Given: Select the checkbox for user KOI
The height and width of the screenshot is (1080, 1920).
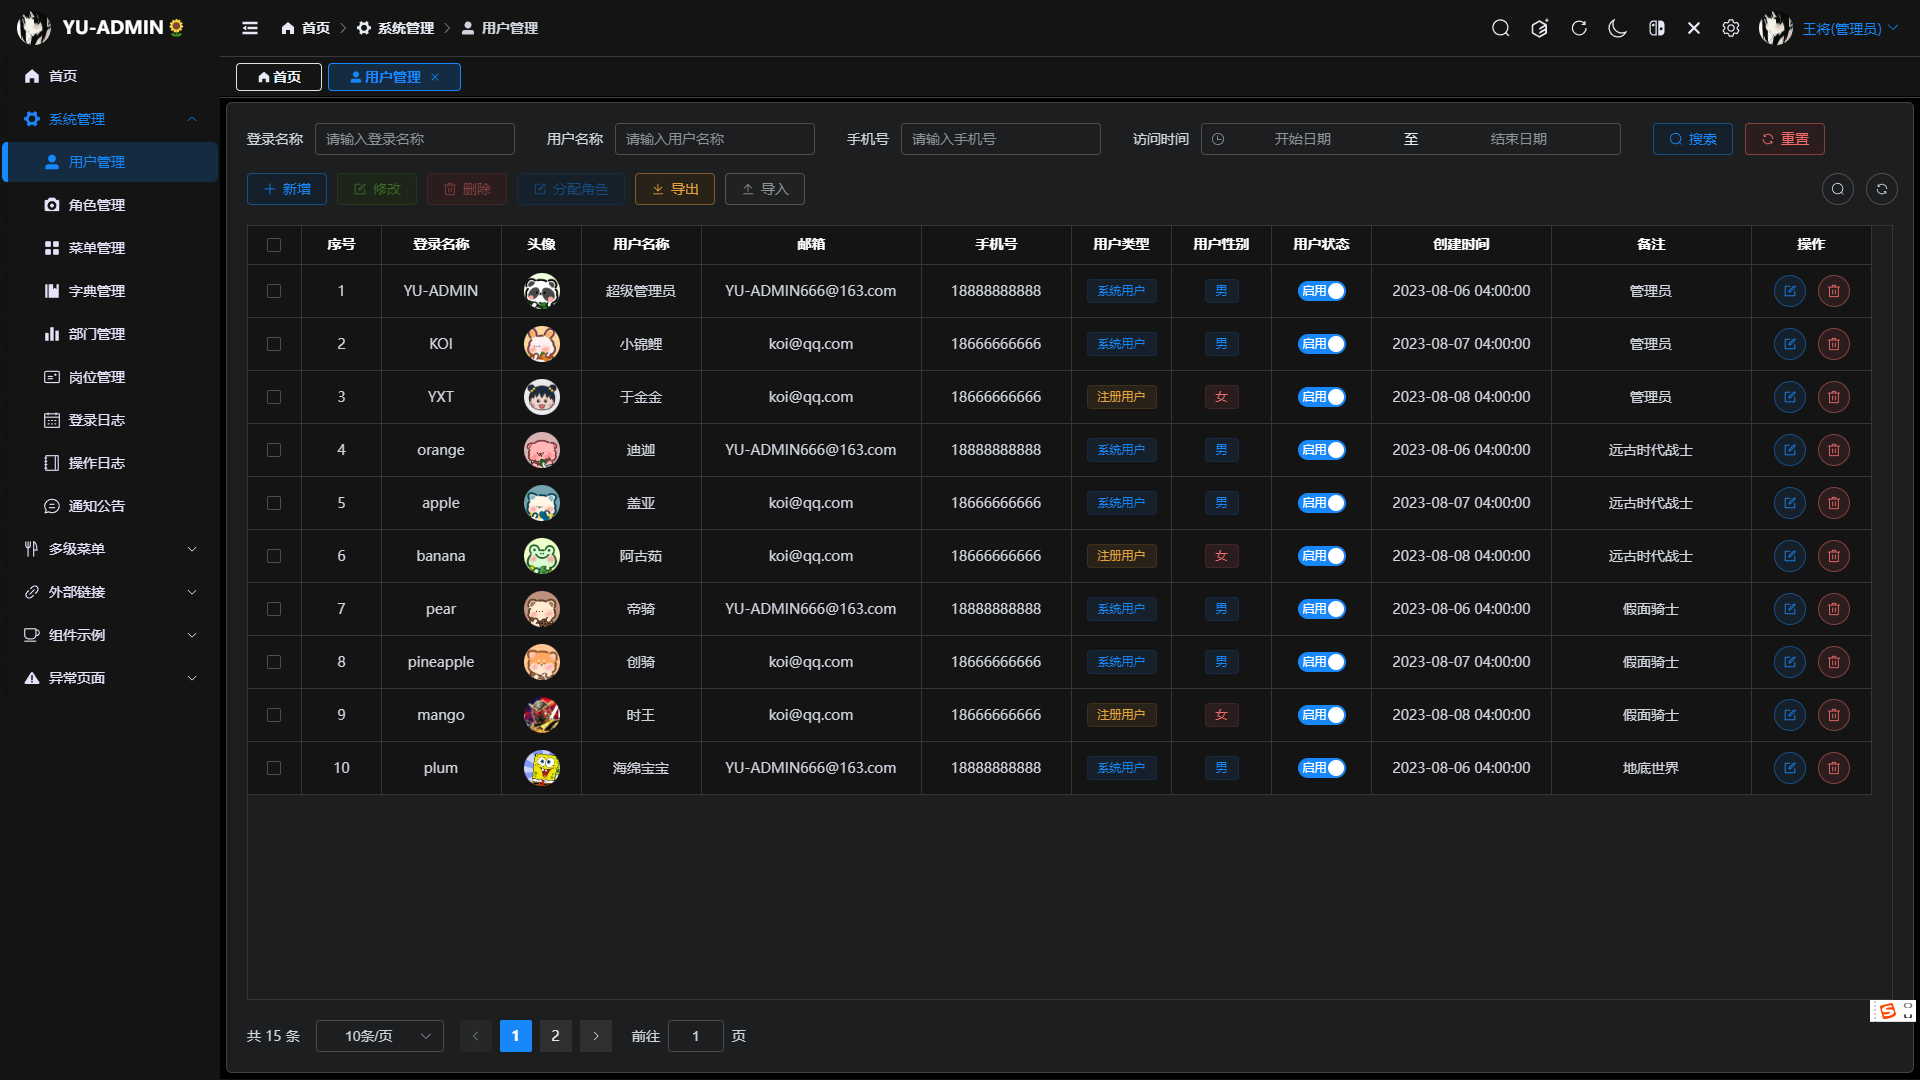Looking at the screenshot, I should point(274,343).
